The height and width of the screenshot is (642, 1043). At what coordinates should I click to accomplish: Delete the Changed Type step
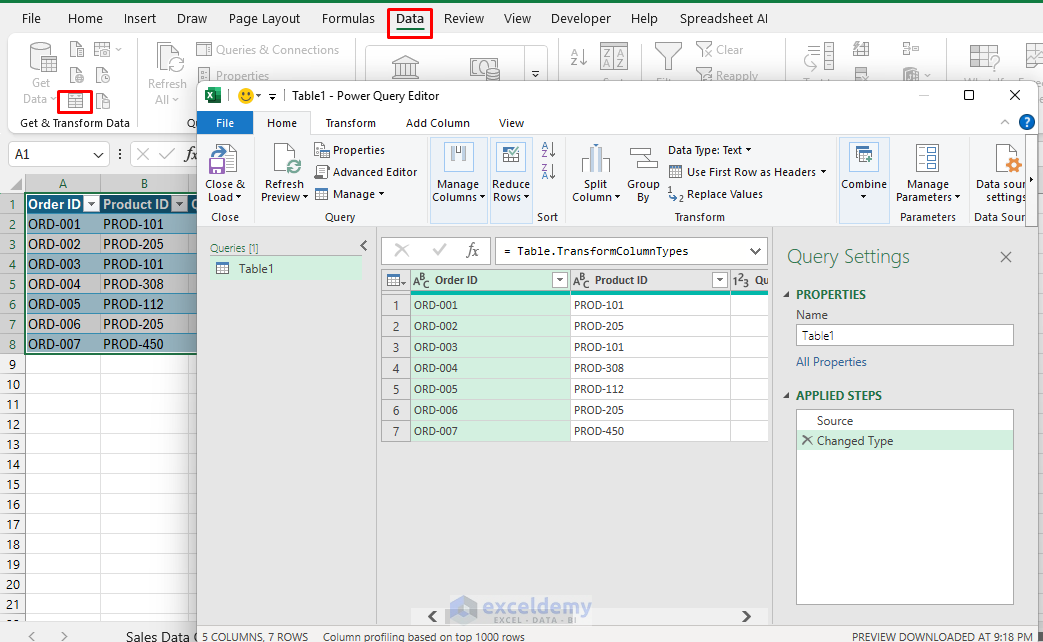click(x=807, y=440)
